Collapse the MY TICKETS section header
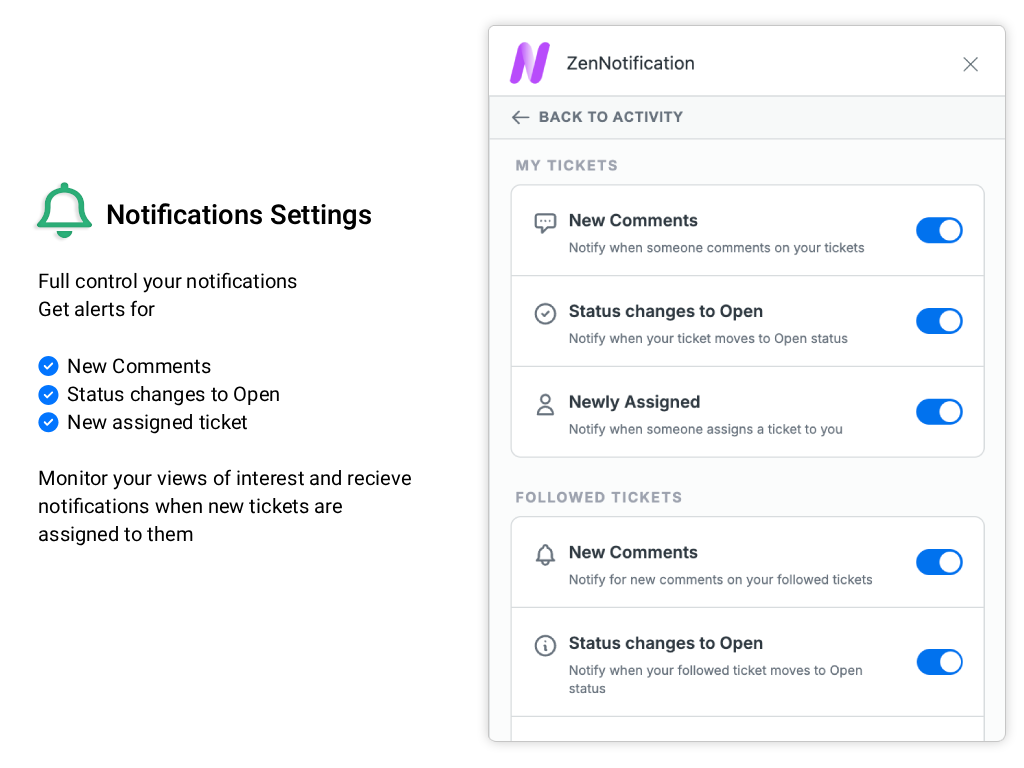1024x768 pixels. (566, 165)
